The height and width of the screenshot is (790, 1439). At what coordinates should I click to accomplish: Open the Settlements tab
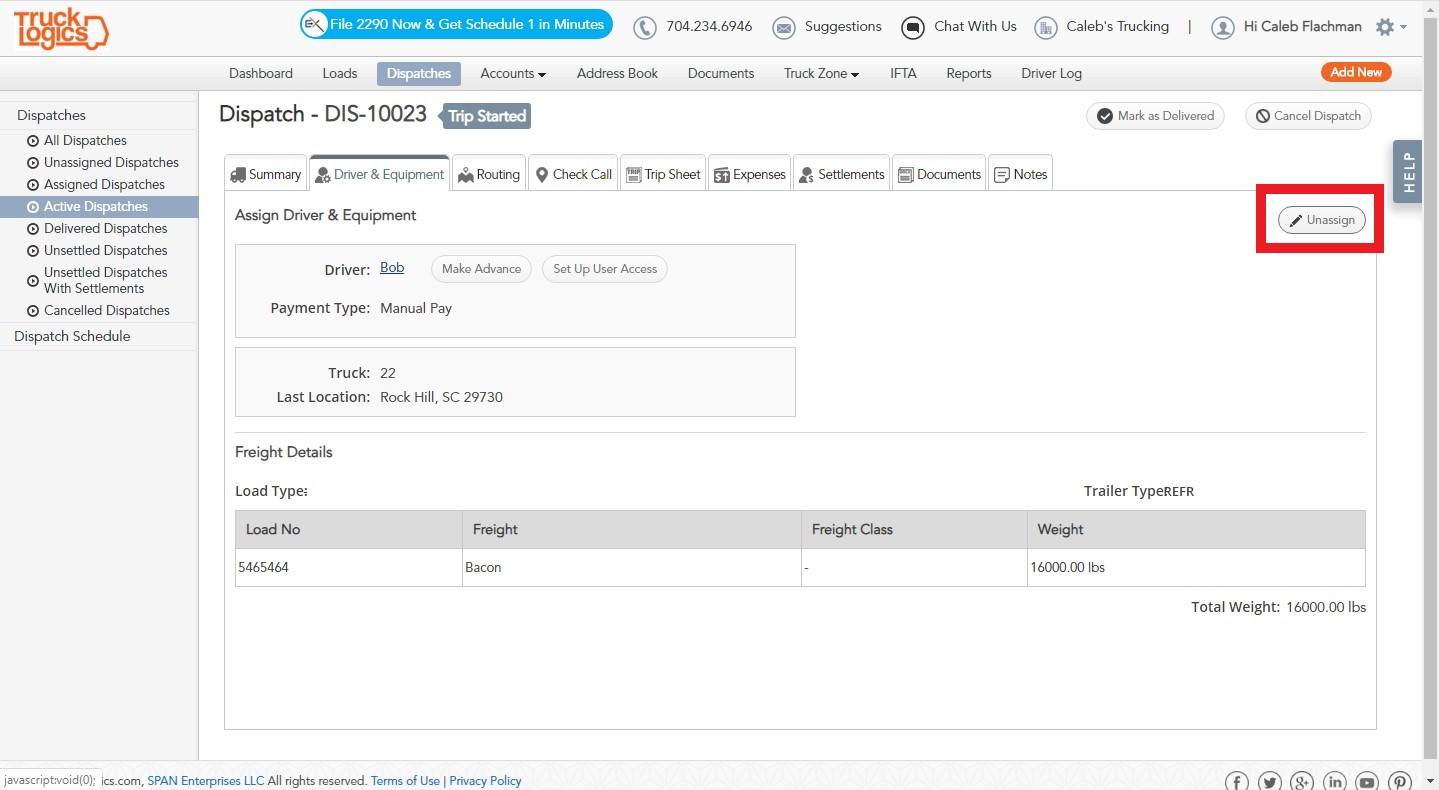(841, 173)
